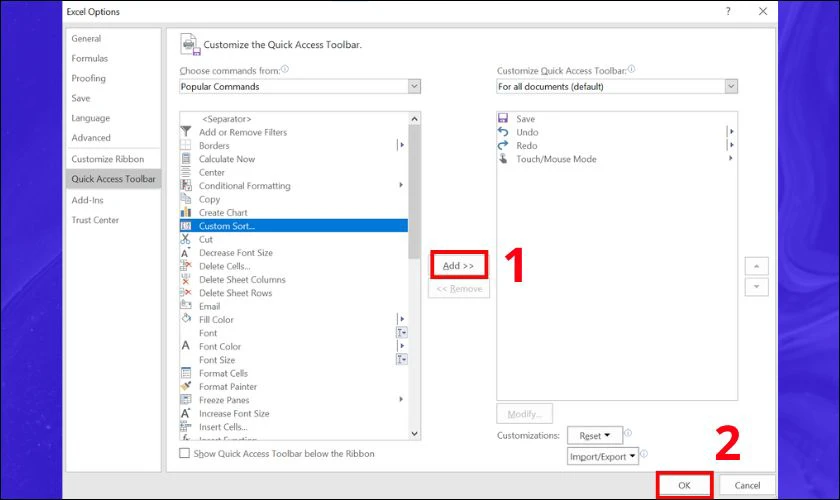This screenshot has height=500, width=840.
Task: Click the help question mark button
Action: pyautogui.click(x=728, y=11)
